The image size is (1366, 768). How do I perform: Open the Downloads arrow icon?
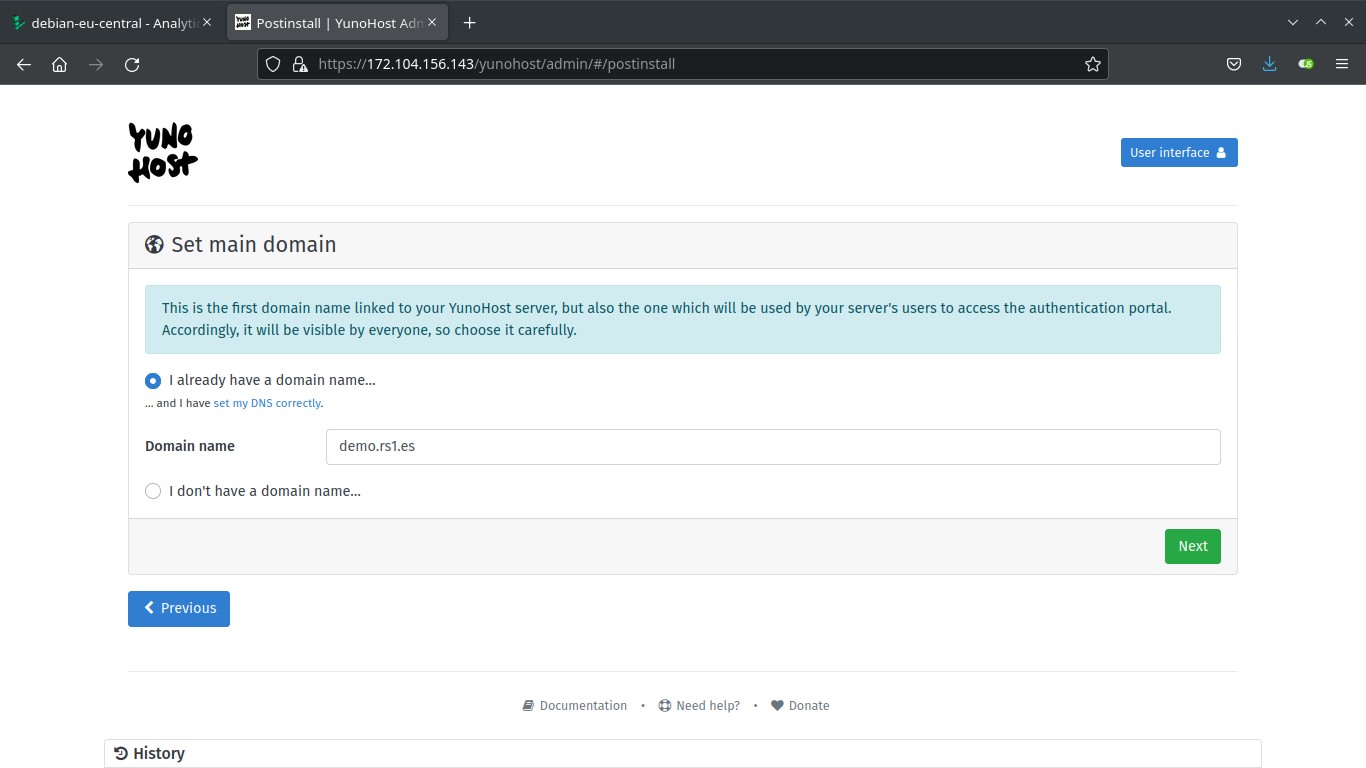[x=1269, y=64]
